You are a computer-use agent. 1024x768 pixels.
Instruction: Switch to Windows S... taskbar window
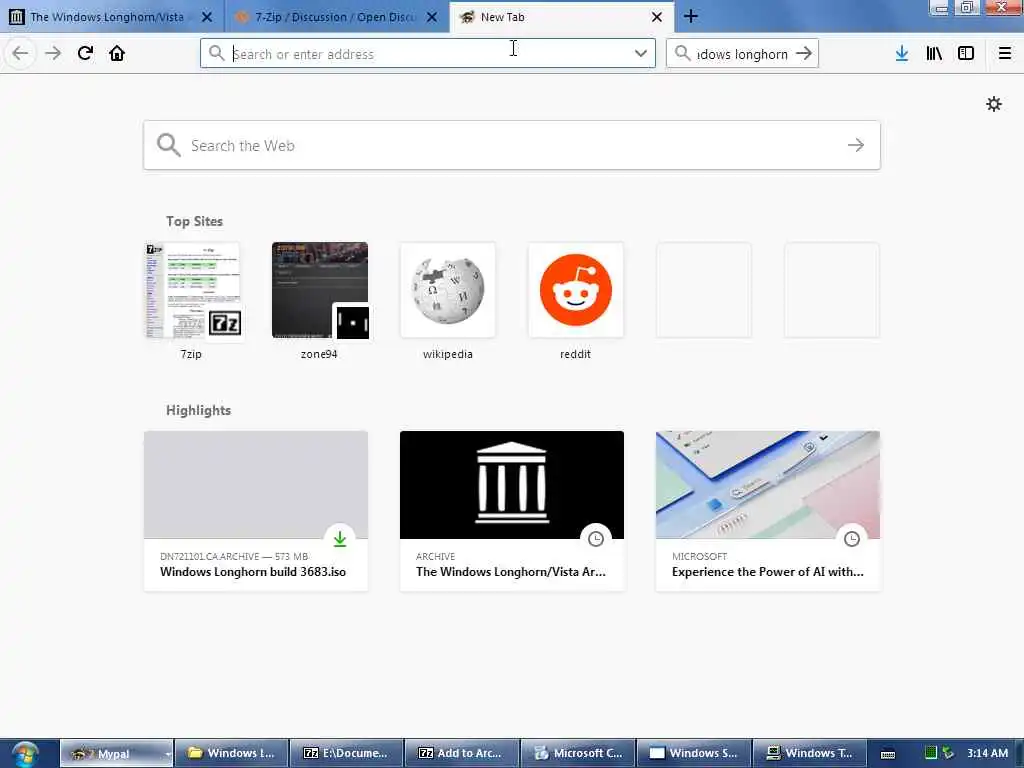coord(694,753)
